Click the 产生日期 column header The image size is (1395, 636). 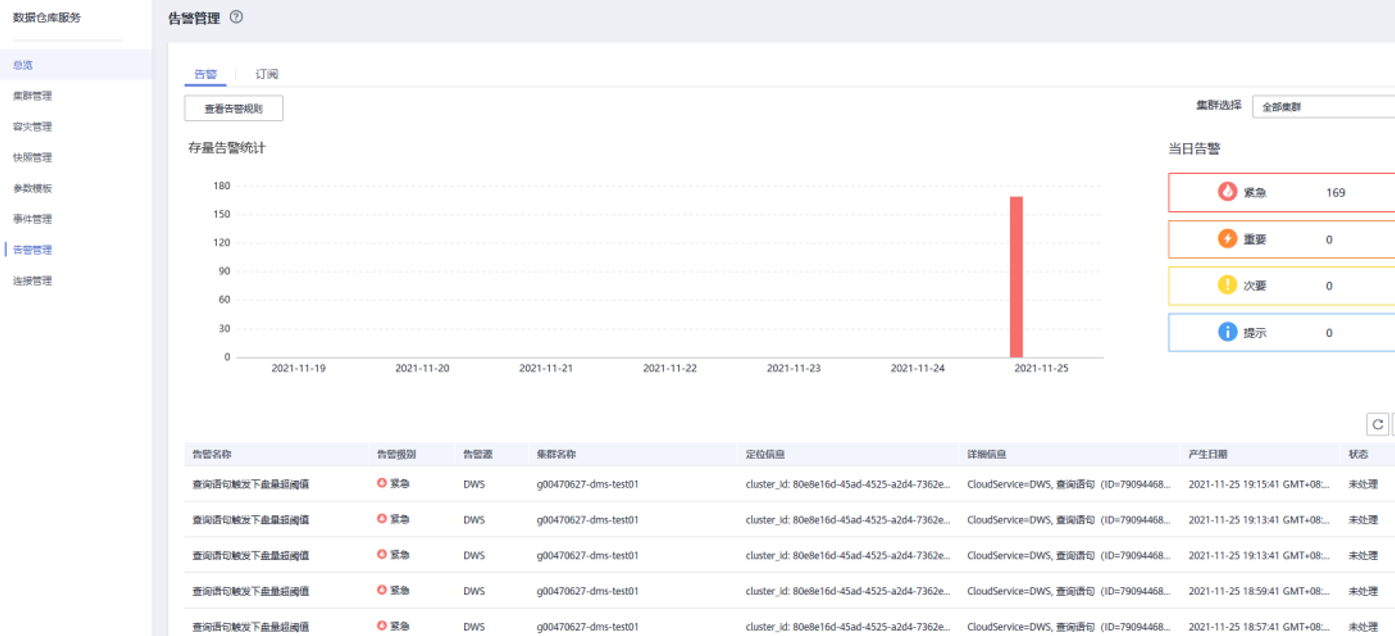tap(1208, 454)
